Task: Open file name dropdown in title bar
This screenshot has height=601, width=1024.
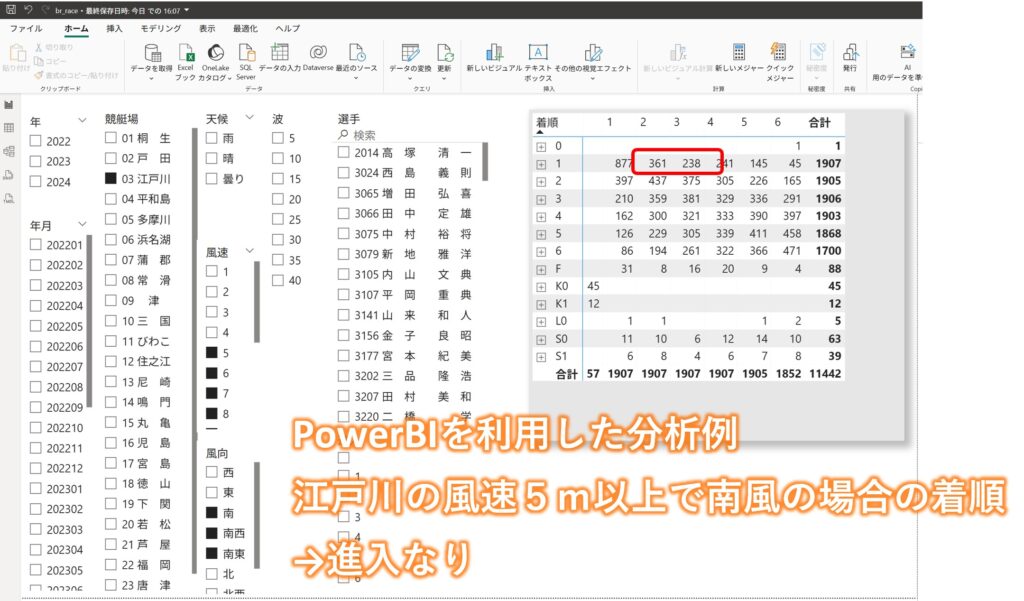Action: click(187, 10)
